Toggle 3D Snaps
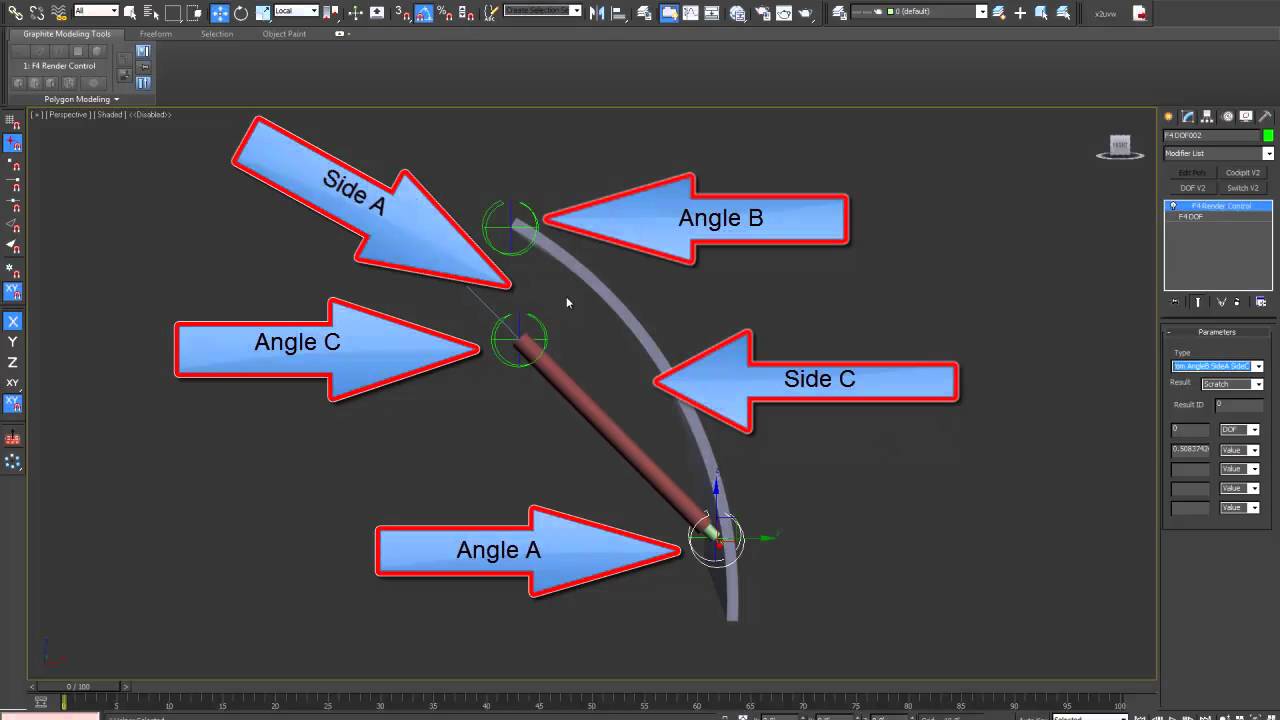This screenshot has width=1280, height=720. [403, 12]
